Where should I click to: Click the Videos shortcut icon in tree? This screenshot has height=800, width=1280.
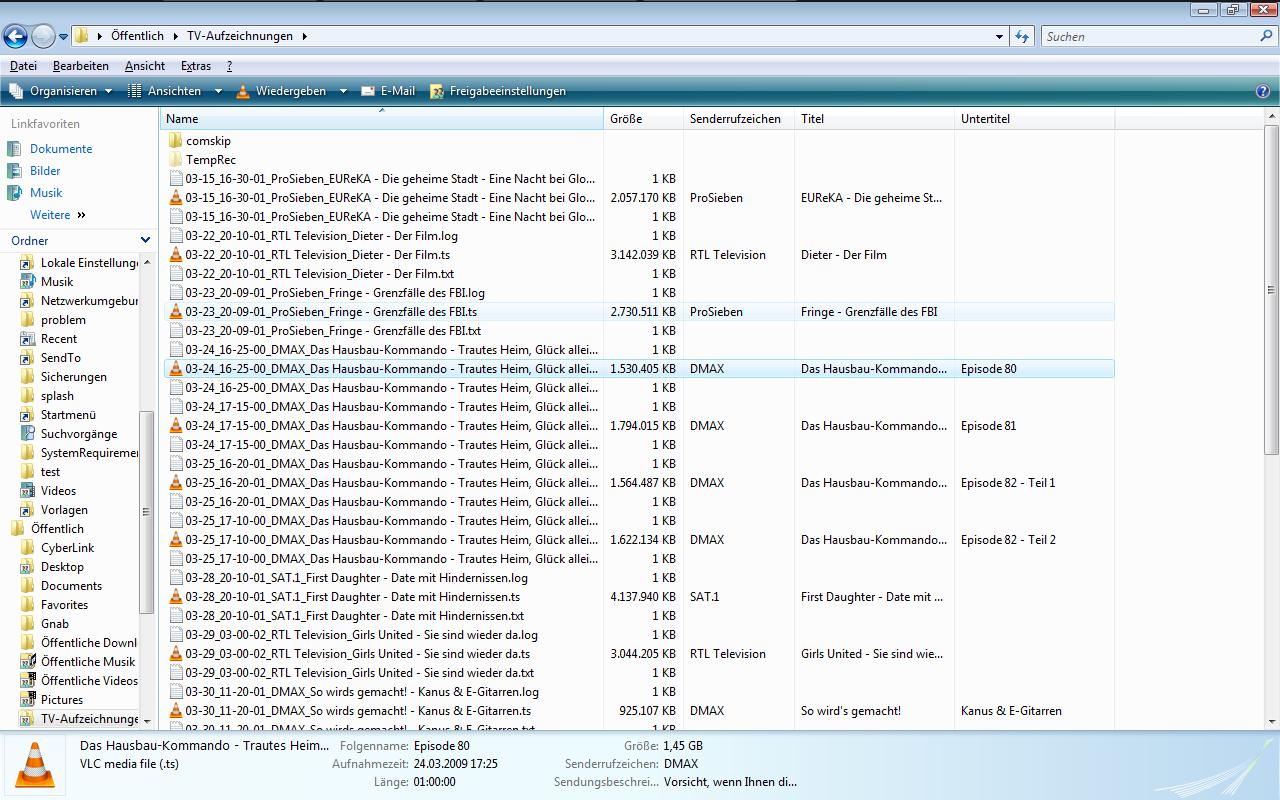(28, 491)
